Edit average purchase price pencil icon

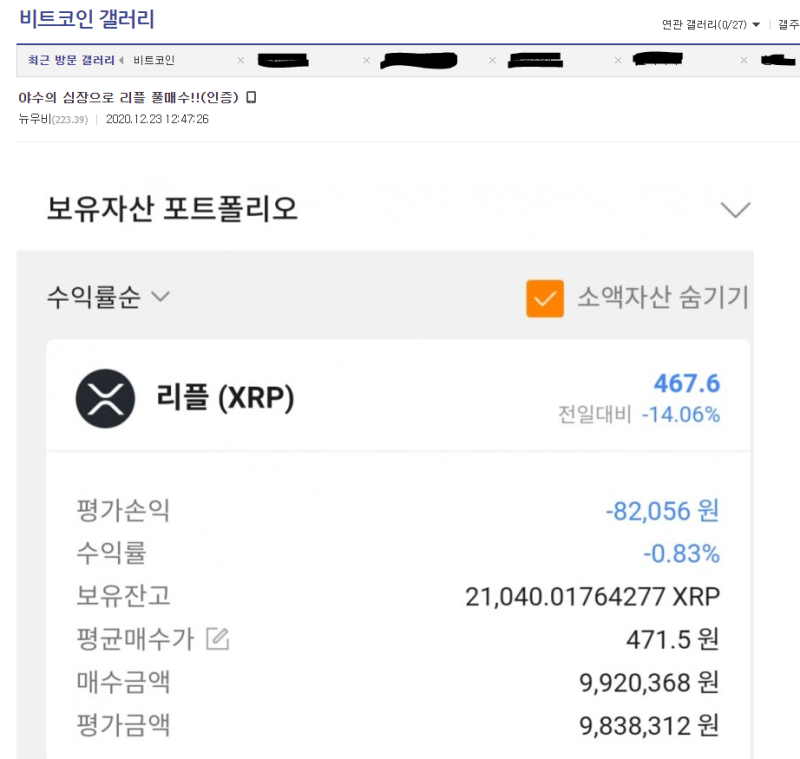(x=218, y=639)
